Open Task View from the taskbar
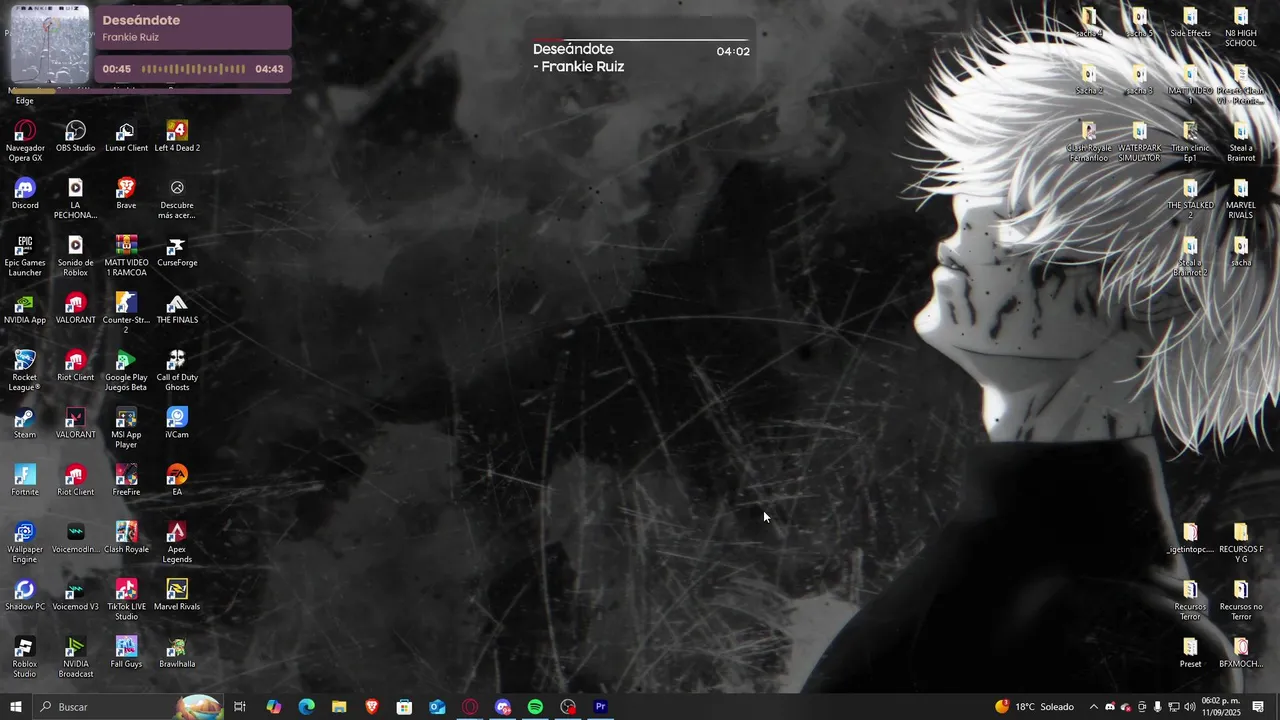1280x720 pixels. [x=240, y=707]
